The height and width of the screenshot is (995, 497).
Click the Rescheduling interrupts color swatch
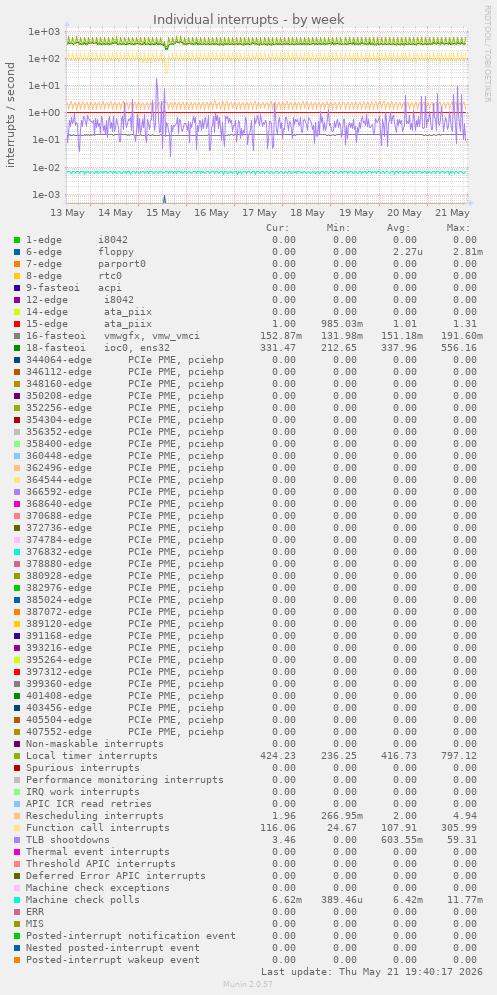[x=17, y=815]
